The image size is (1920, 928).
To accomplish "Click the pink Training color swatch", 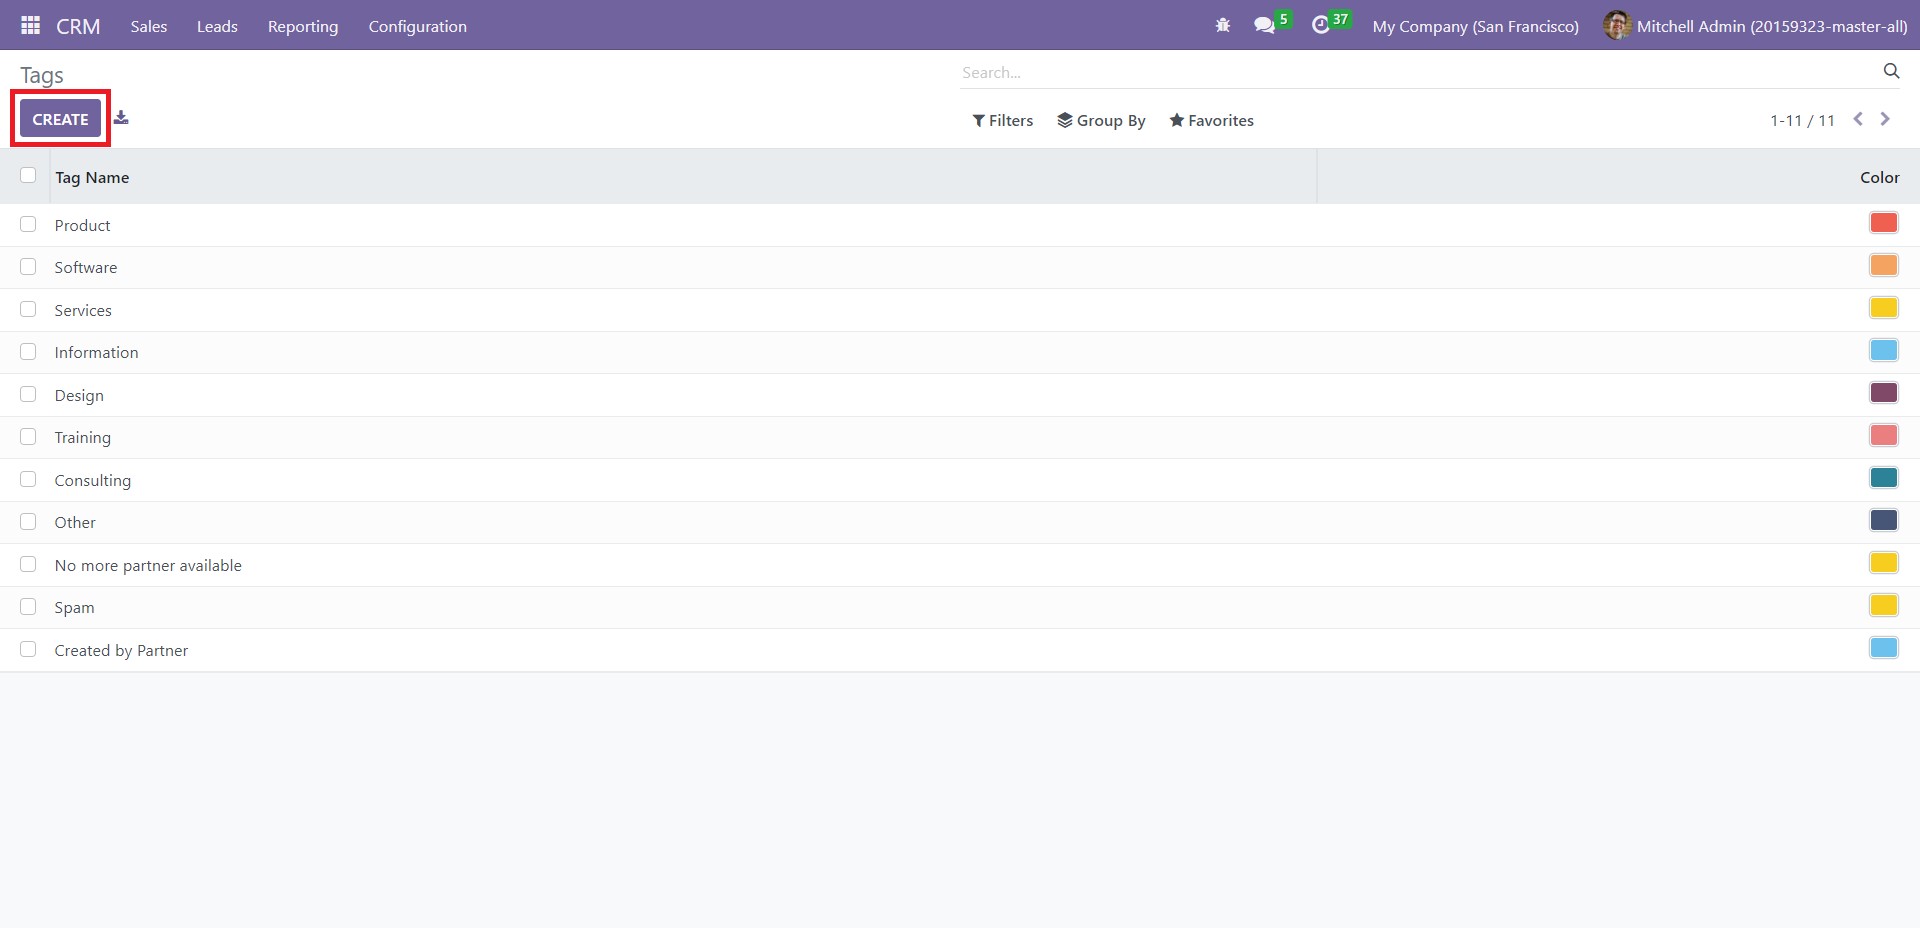I will tap(1884, 435).
